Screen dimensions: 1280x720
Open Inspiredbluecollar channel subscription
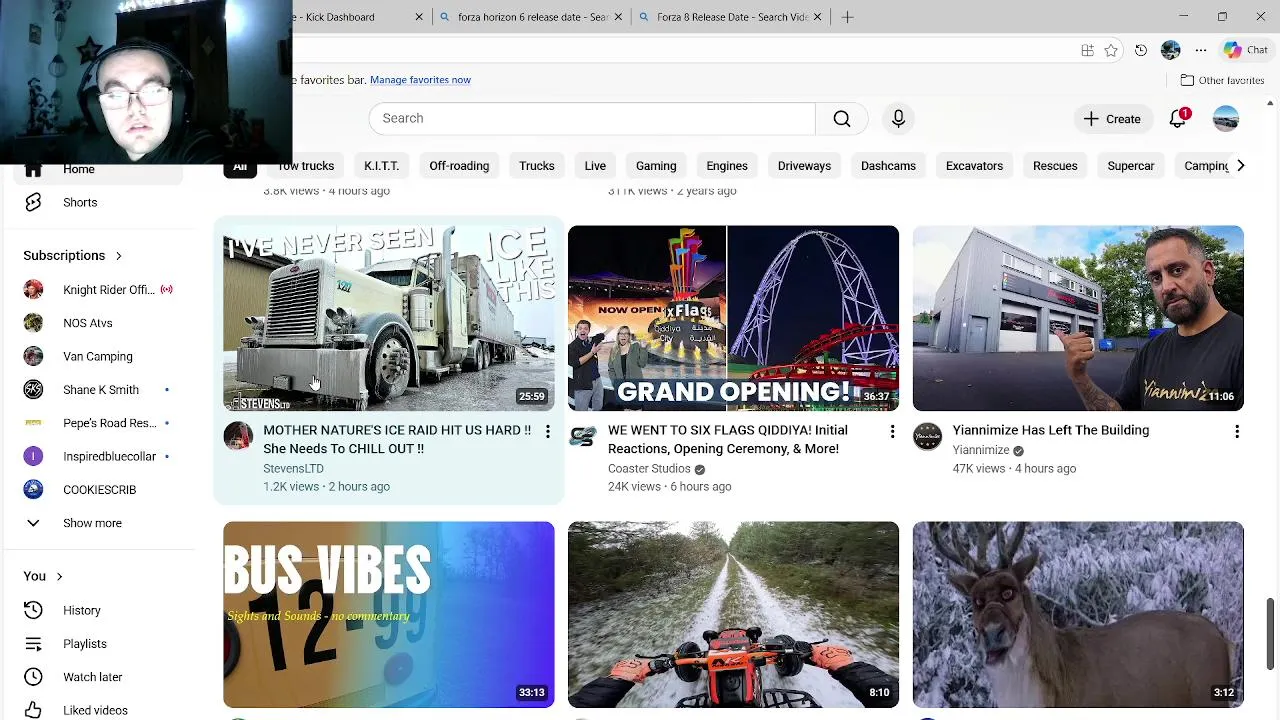coord(98,456)
